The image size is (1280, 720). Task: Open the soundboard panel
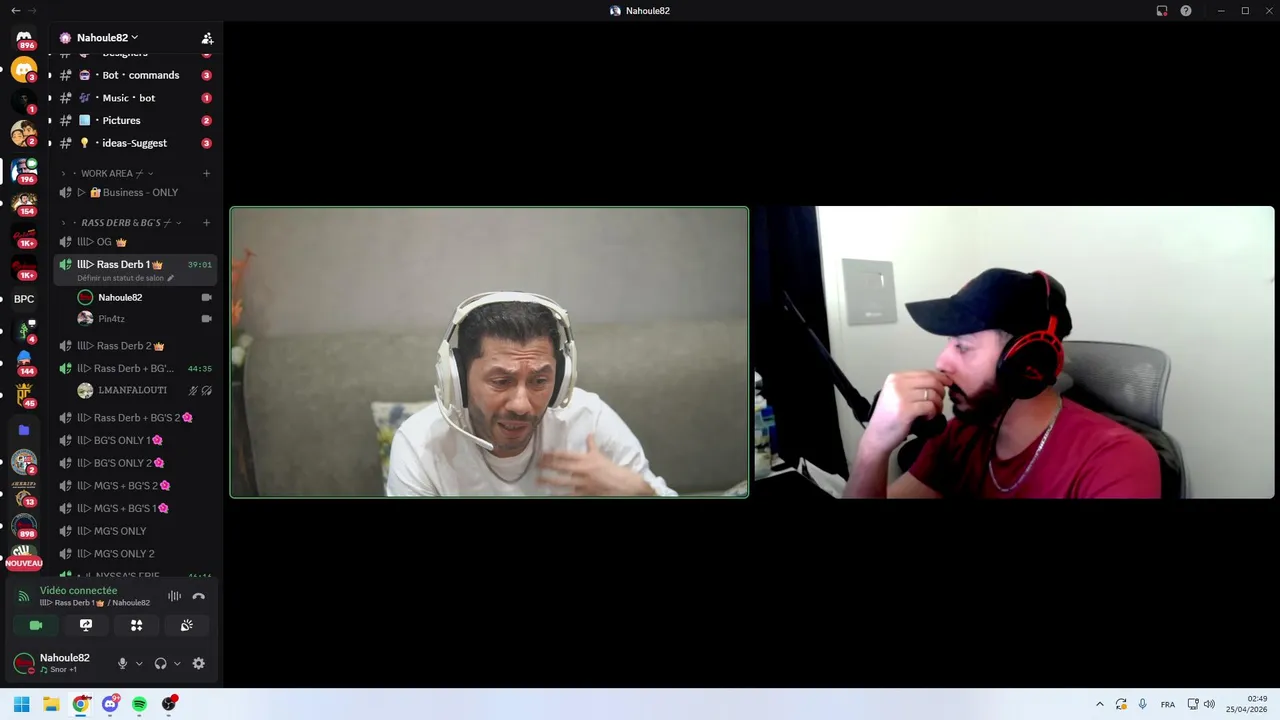186,625
